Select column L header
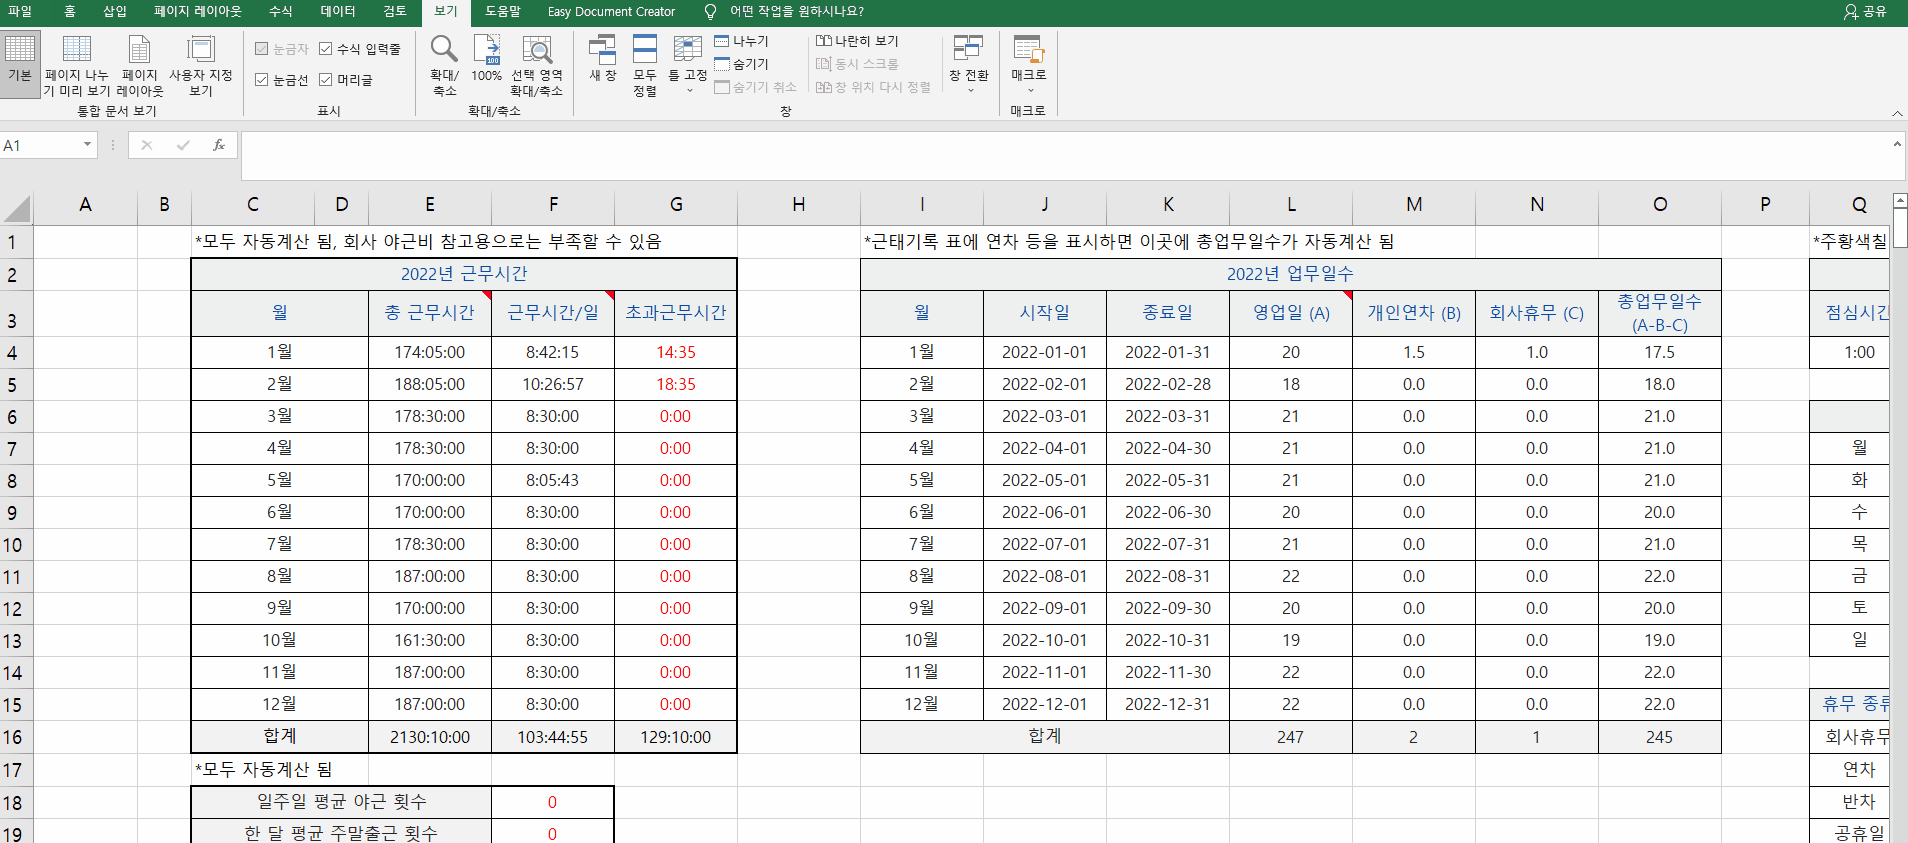This screenshot has width=1908, height=843. click(1291, 204)
